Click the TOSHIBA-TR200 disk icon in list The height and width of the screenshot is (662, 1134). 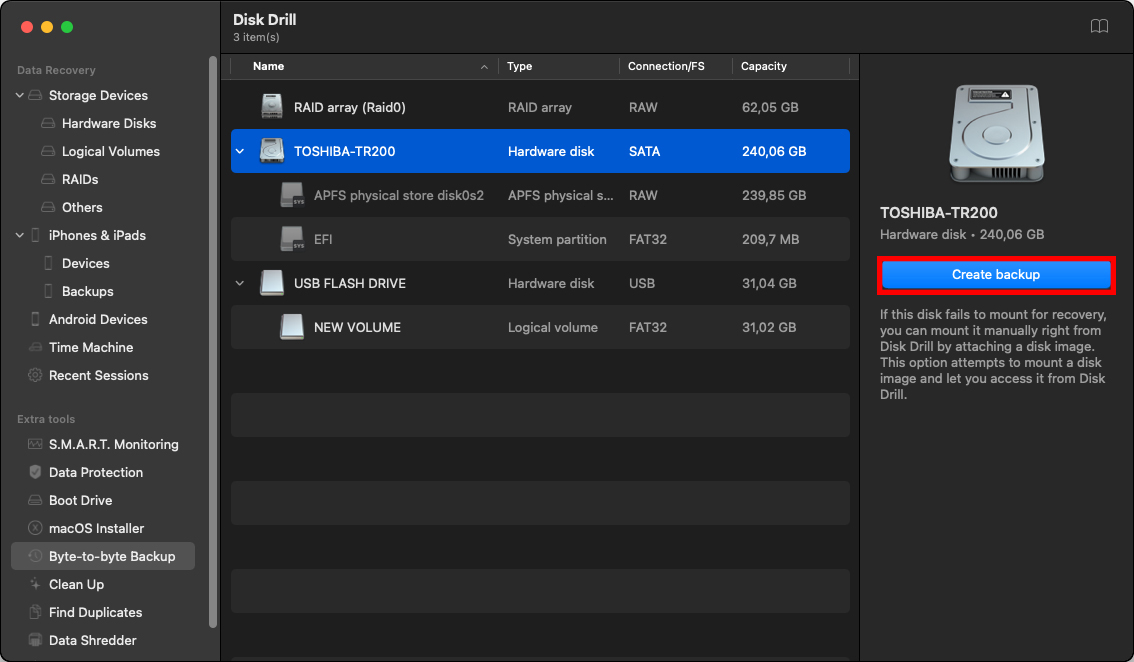272,151
